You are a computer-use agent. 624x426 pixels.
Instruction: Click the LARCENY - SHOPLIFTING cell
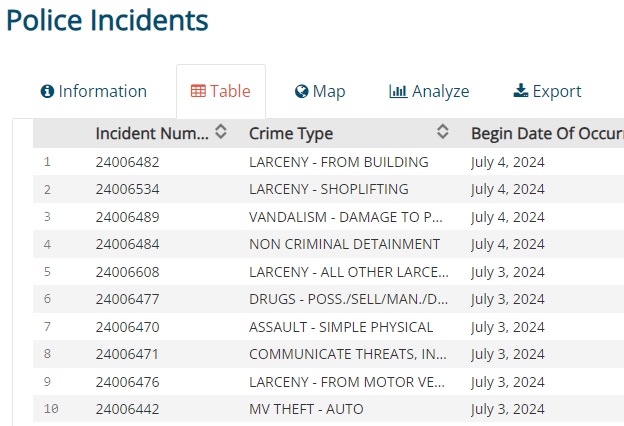328,189
